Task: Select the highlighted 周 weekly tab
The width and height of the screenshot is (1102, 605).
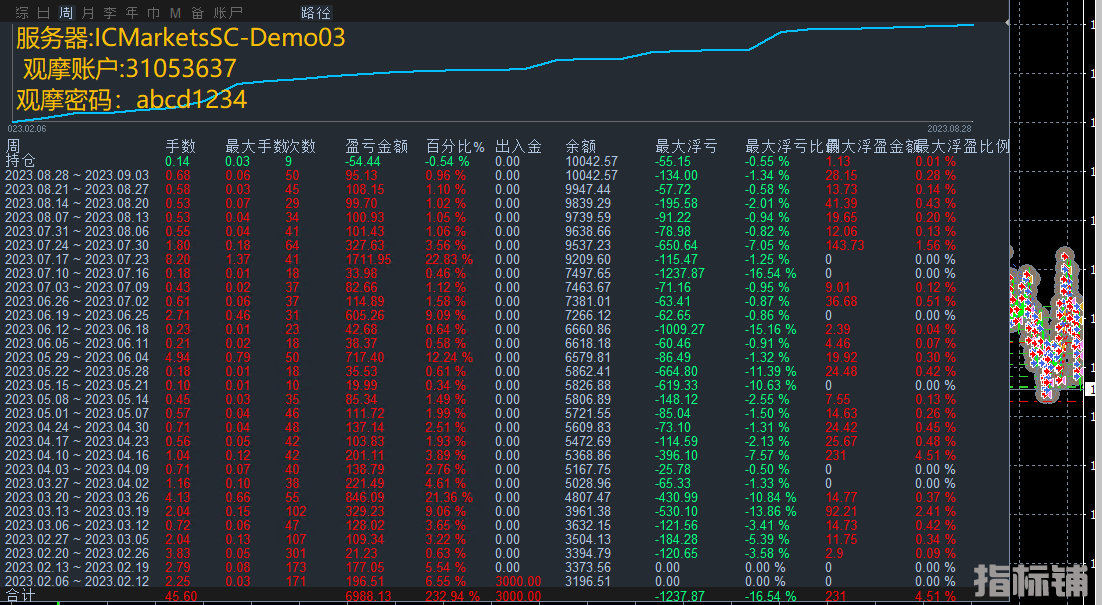Action: [66, 13]
